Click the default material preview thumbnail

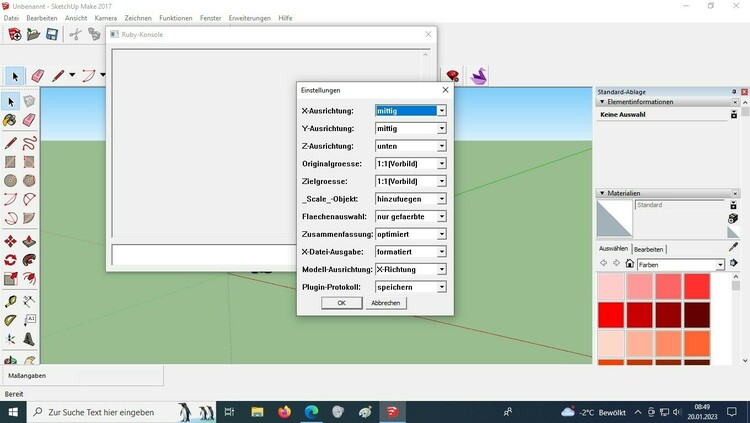click(x=615, y=219)
